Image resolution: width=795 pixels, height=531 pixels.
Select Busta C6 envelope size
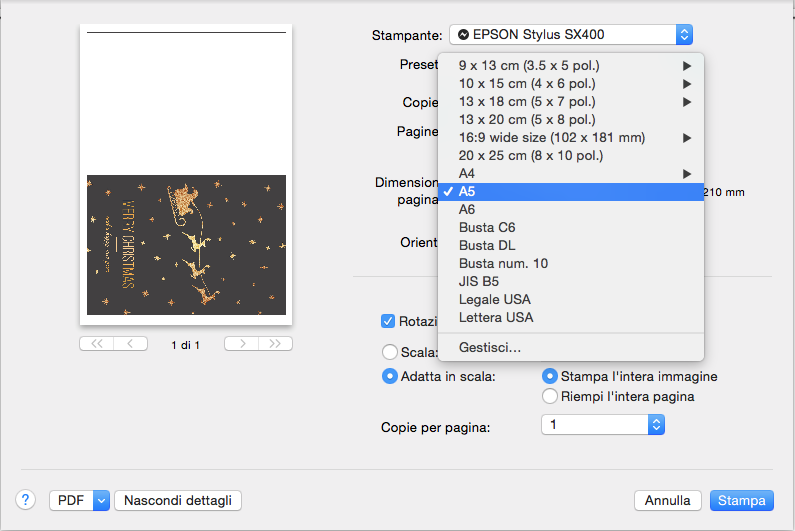pyautogui.click(x=571, y=228)
